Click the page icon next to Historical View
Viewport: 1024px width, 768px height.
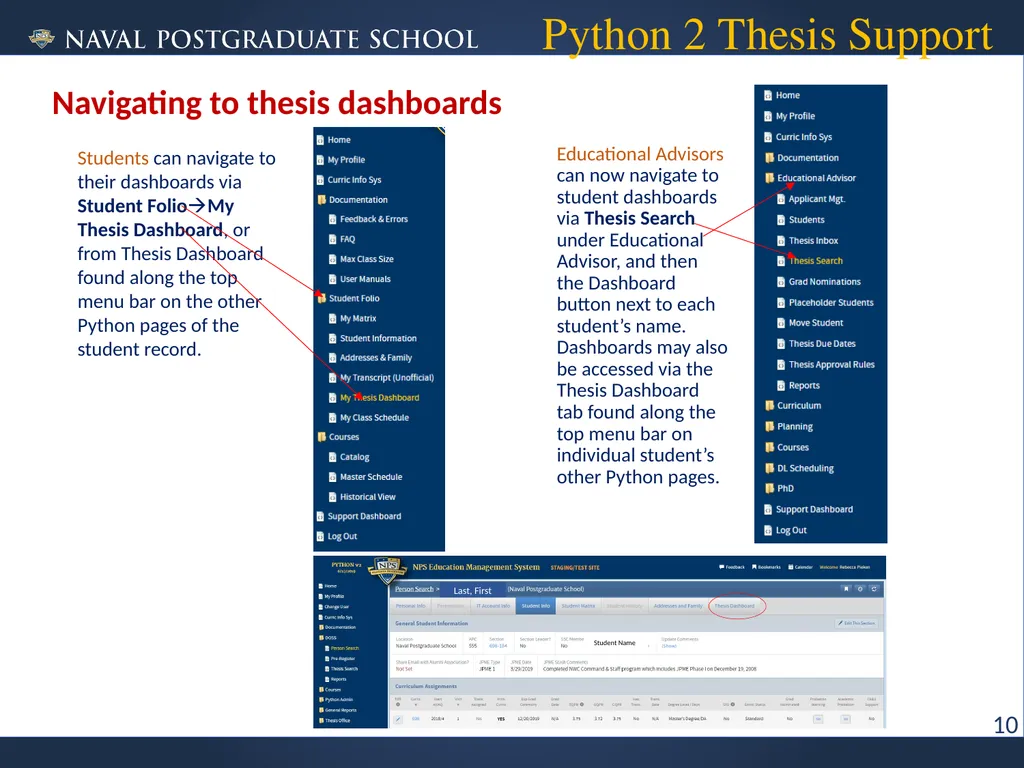point(332,497)
